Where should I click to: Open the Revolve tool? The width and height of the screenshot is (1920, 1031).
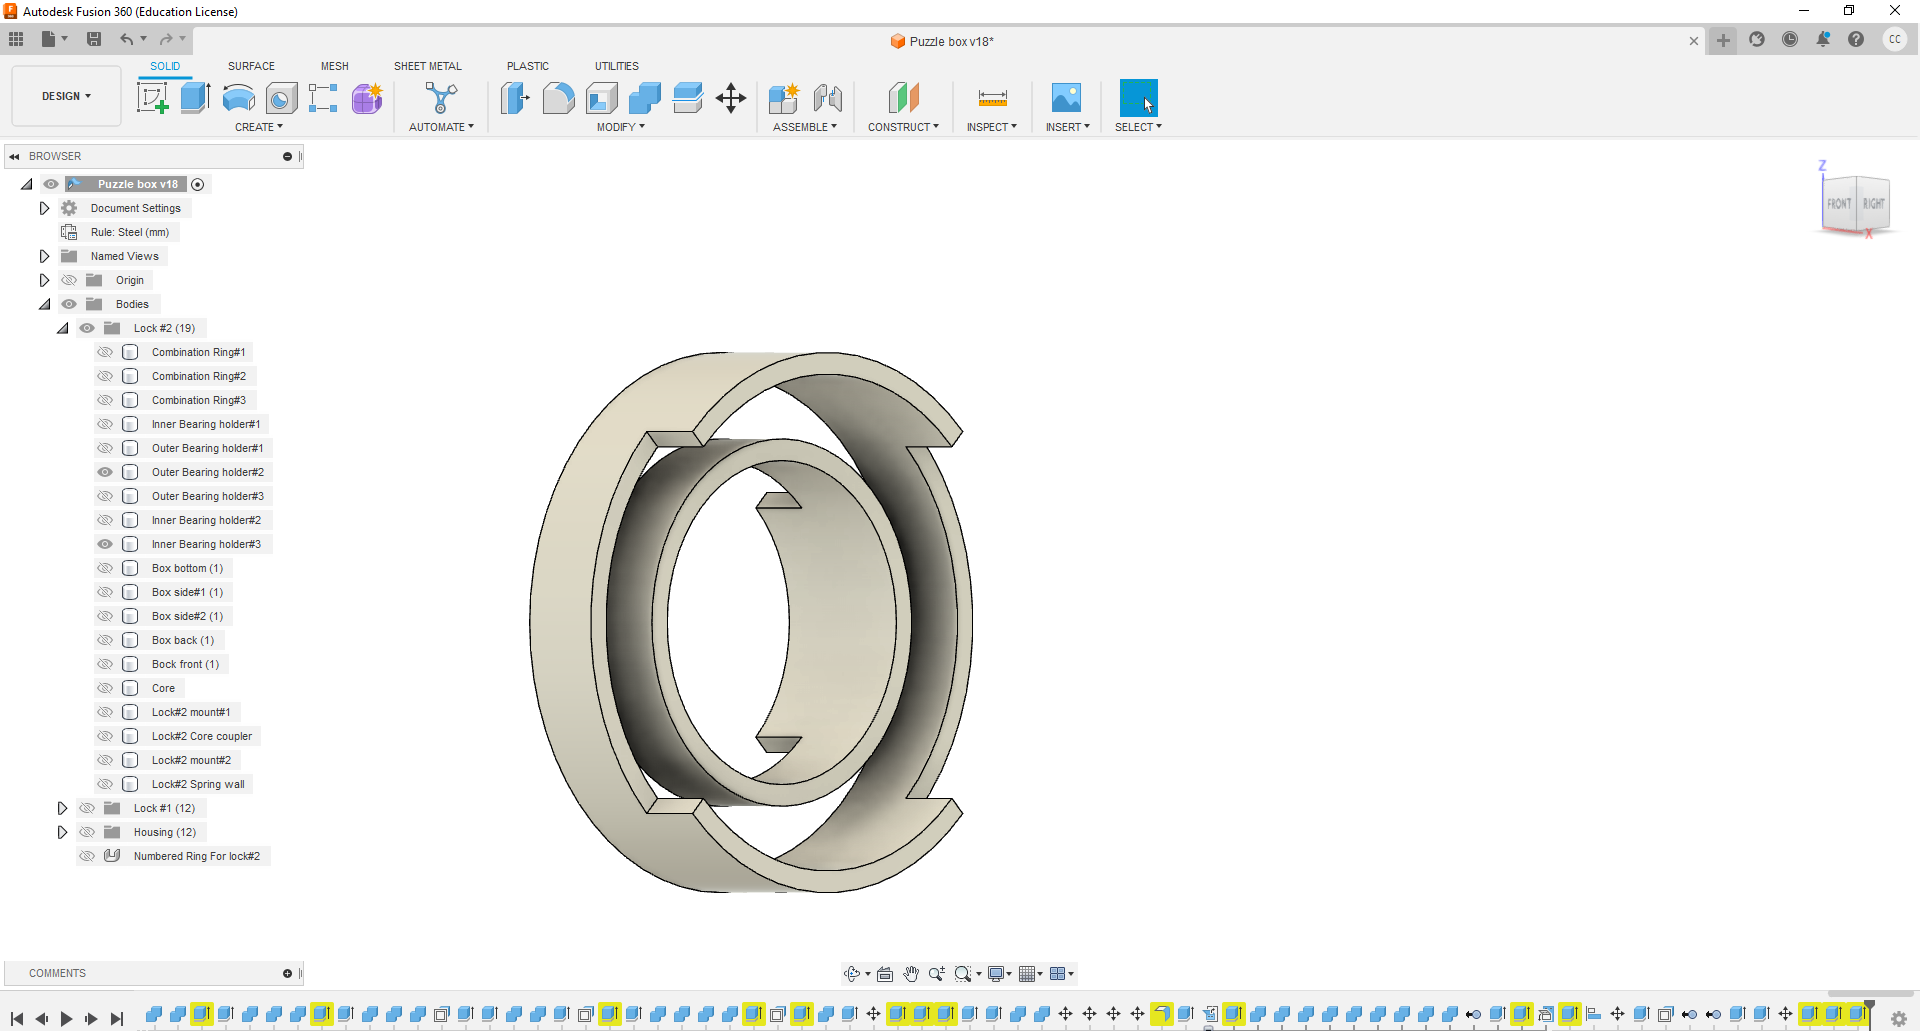237,98
